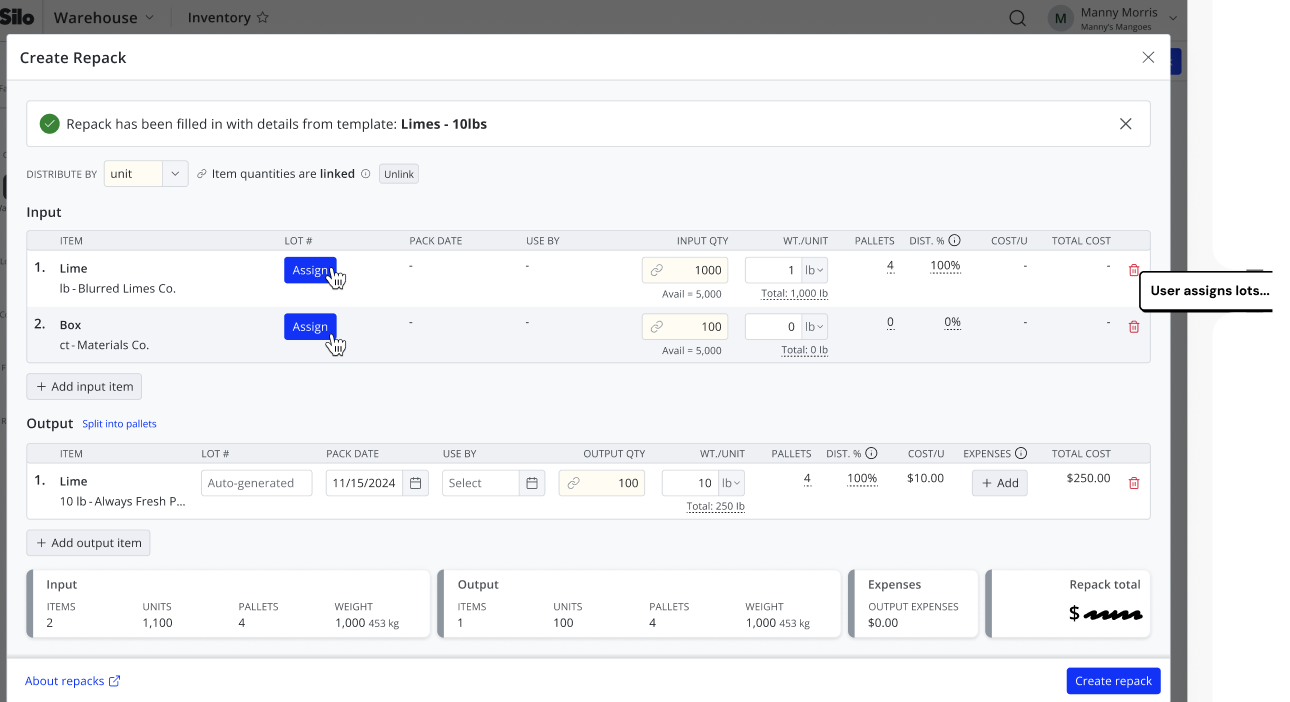Click Create repack button
The height and width of the screenshot is (702, 1290).
(1113, 681)
